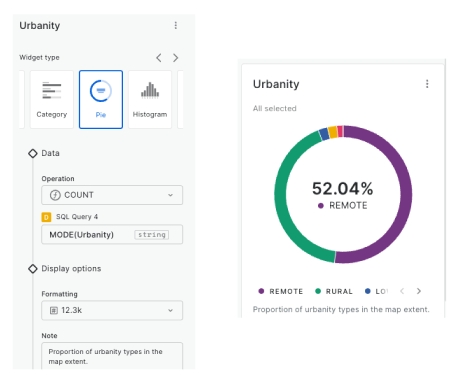The width and height of the screenshot is (462, 389).
Task: Toggle the partially visible LO legend item
Action: 377,291
